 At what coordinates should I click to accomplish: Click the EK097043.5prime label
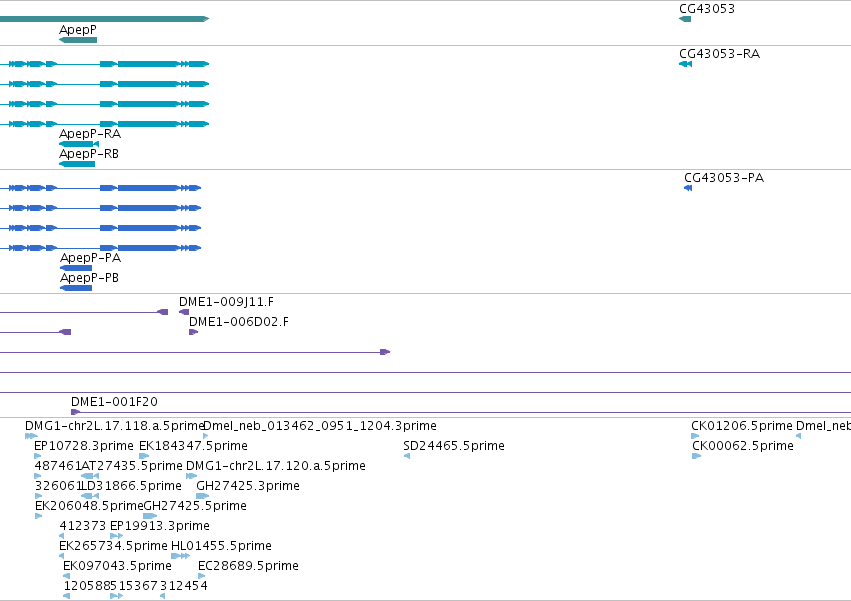tap(117, 566)
